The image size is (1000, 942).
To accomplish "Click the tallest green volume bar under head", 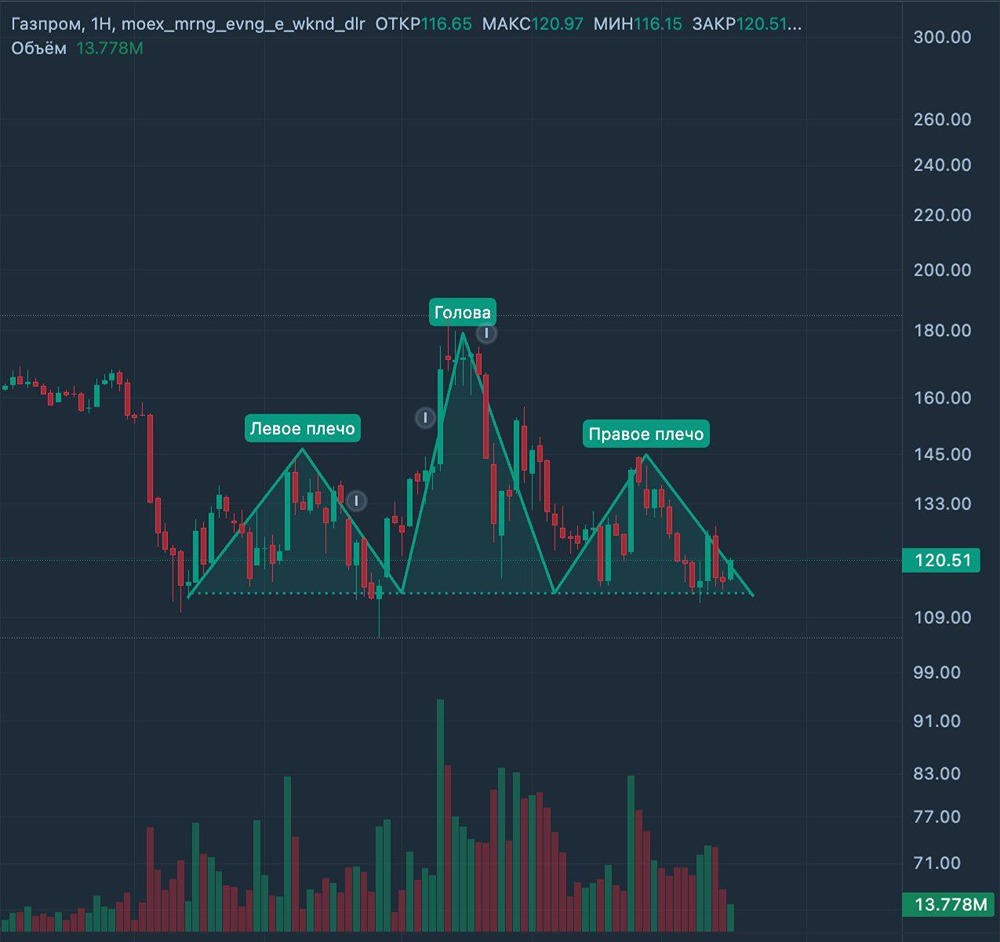I will click(440, 816).
